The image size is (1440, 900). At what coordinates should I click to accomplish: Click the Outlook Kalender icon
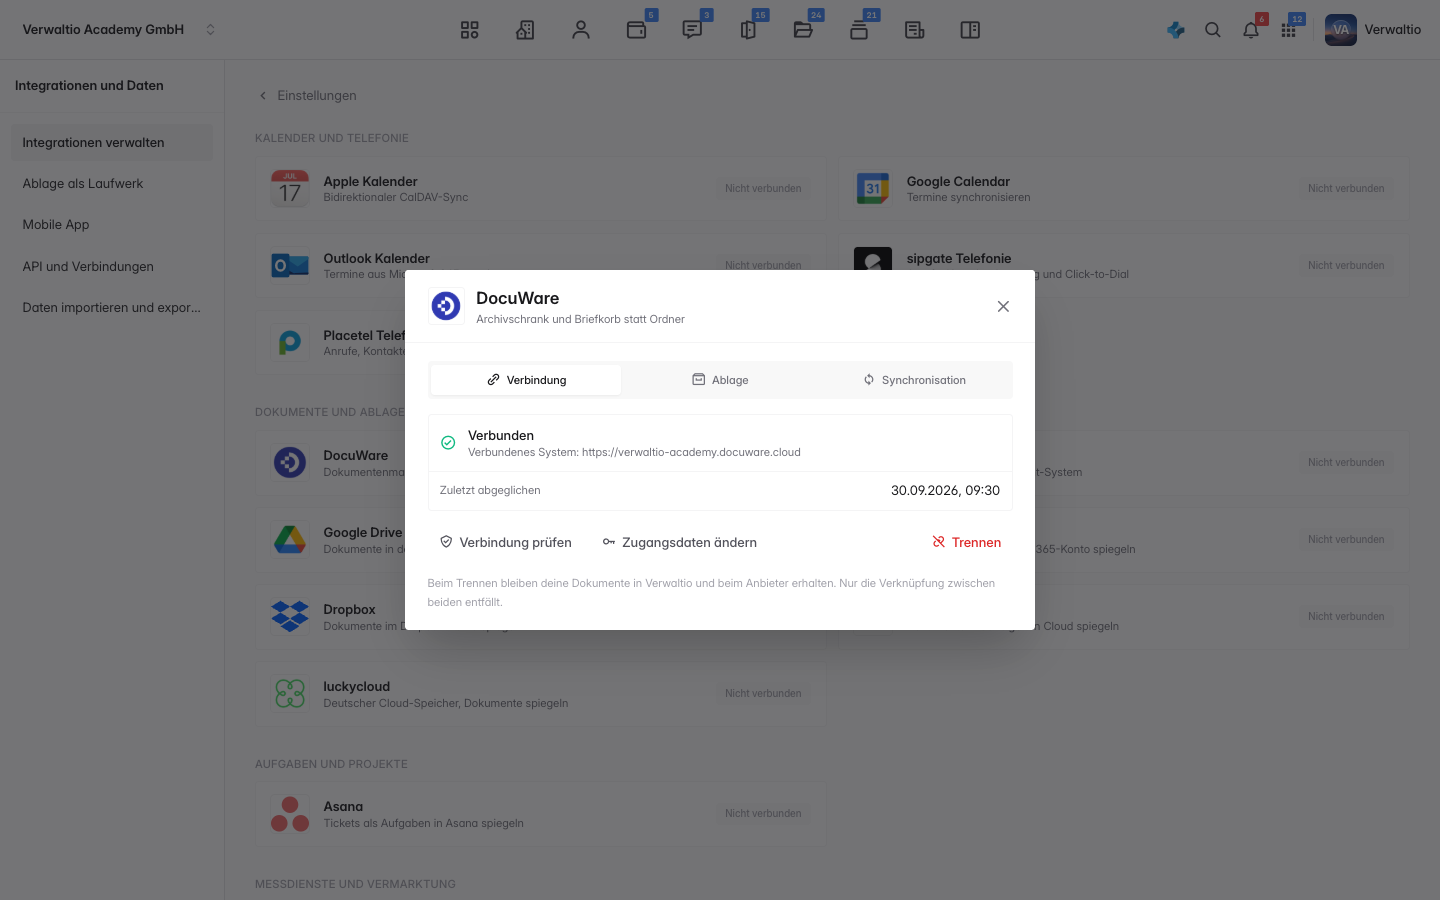coord(290,265)
